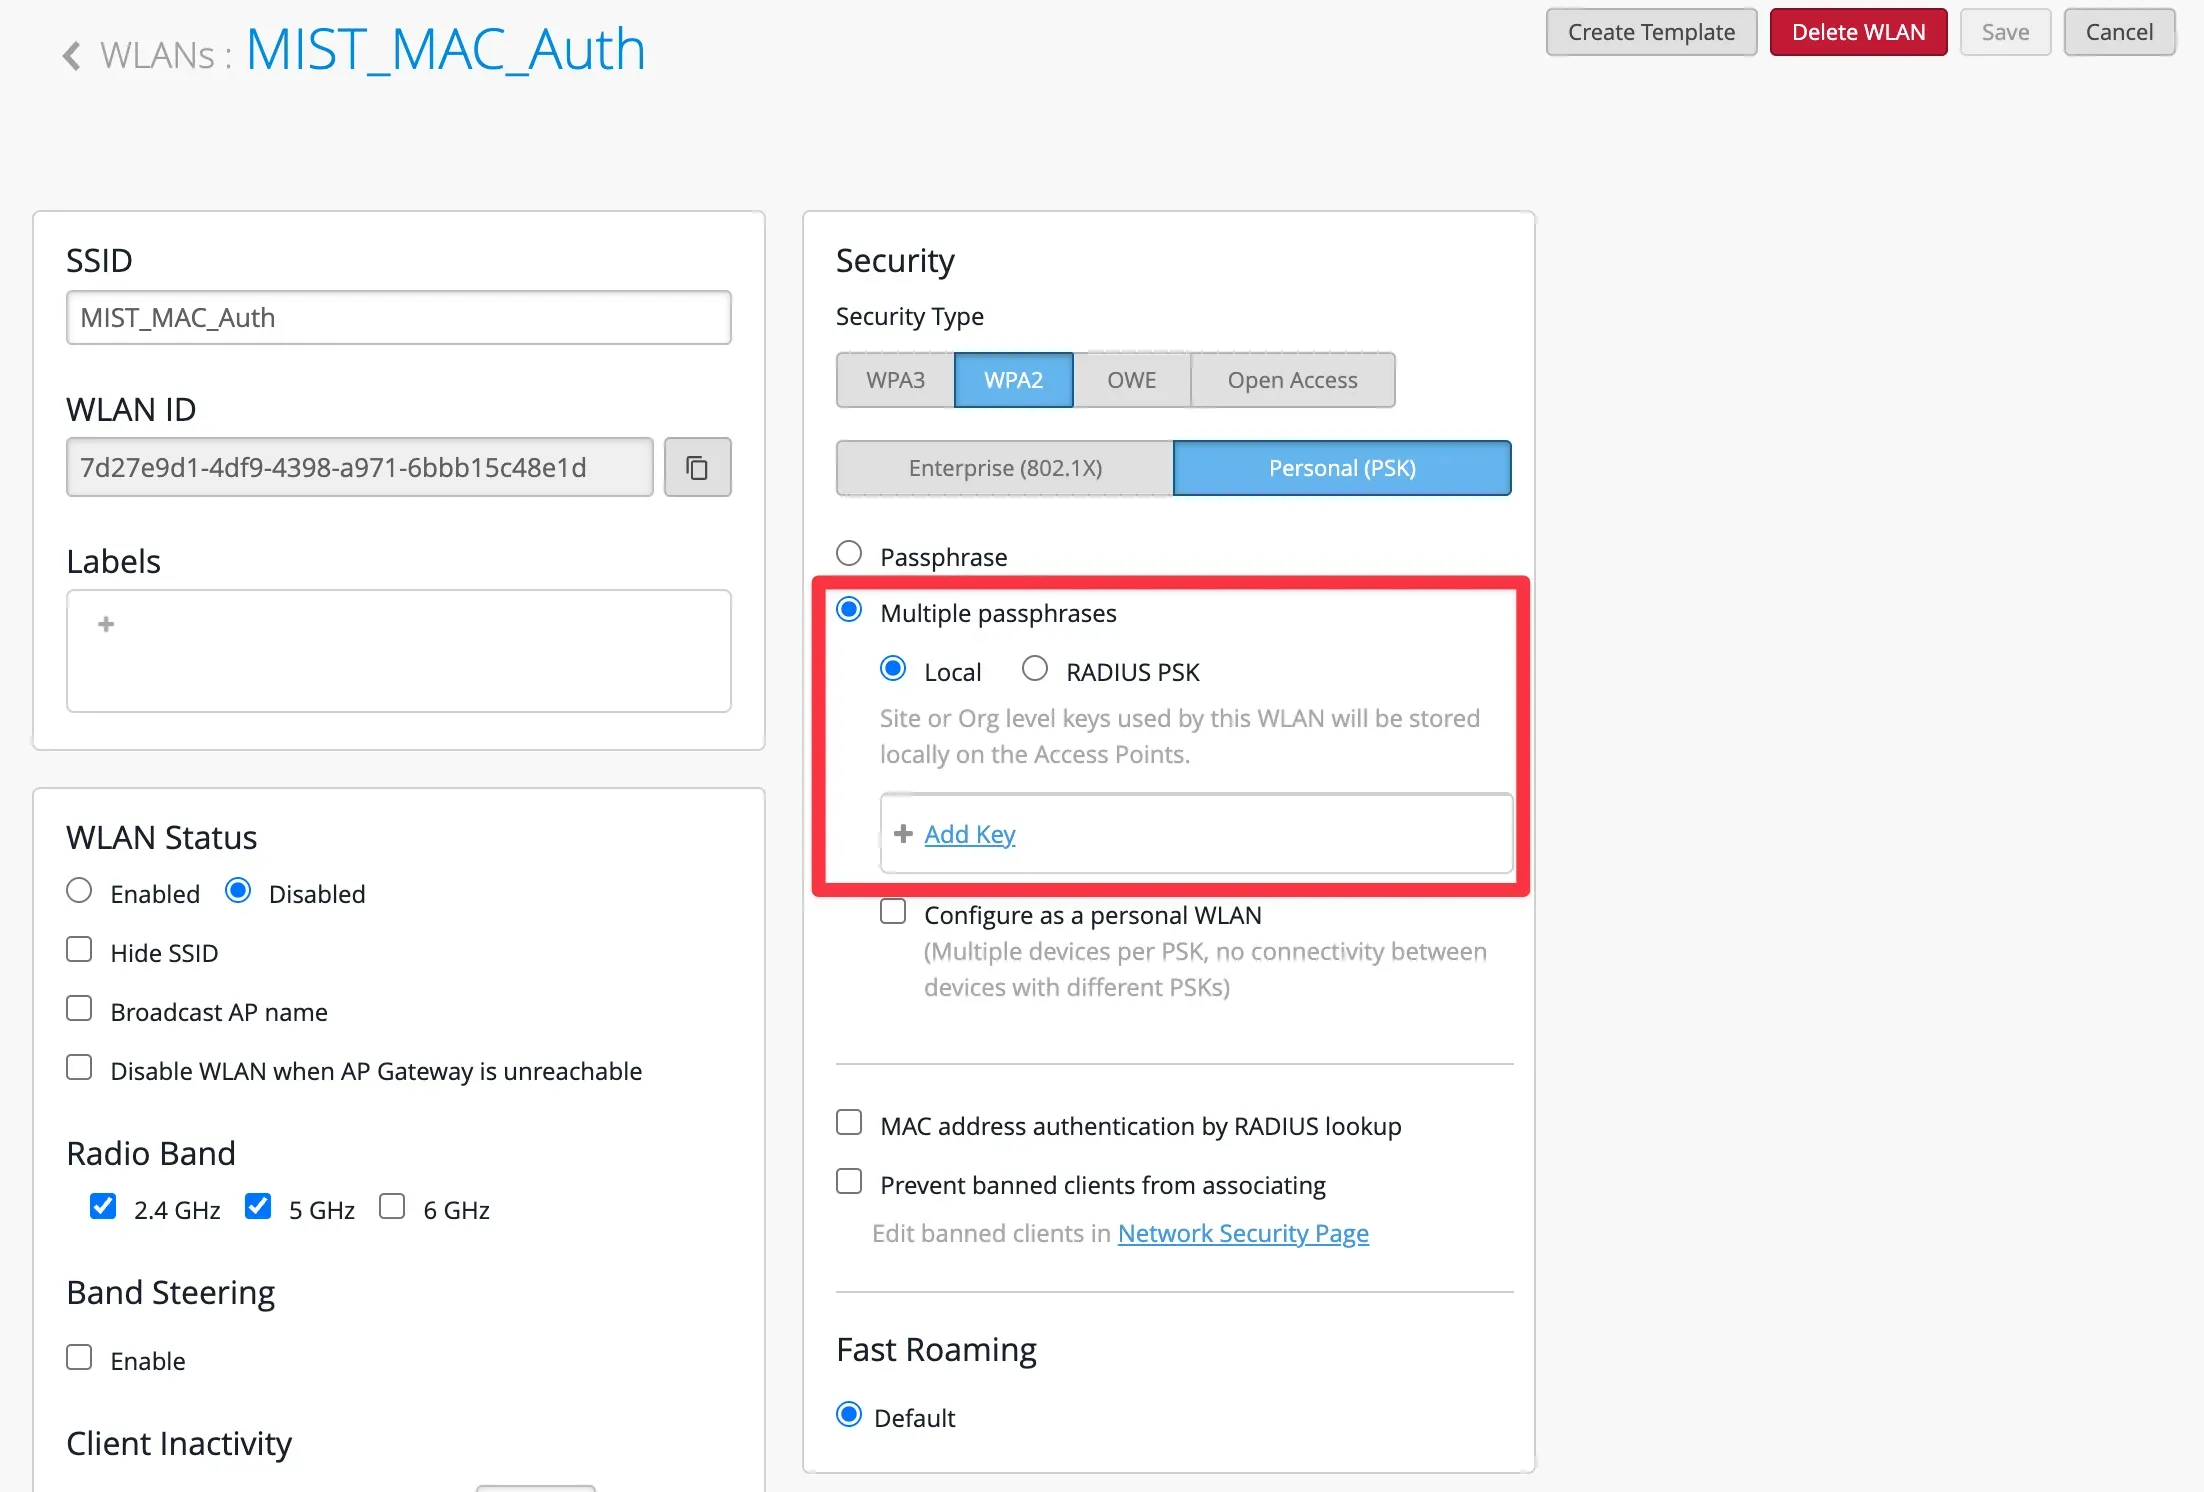Select the WPA3 security type tab
This screenshot has width=2204, height=1492.
tap(895, 380)
